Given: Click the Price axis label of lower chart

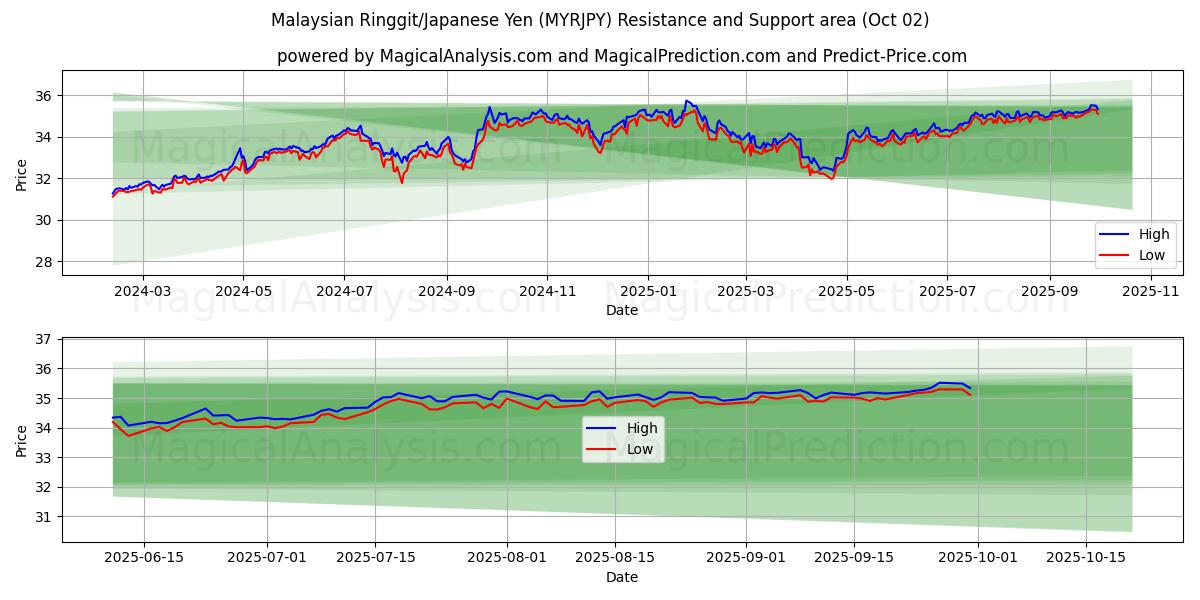Looking at the screenshot, I should tap(22, 440).
